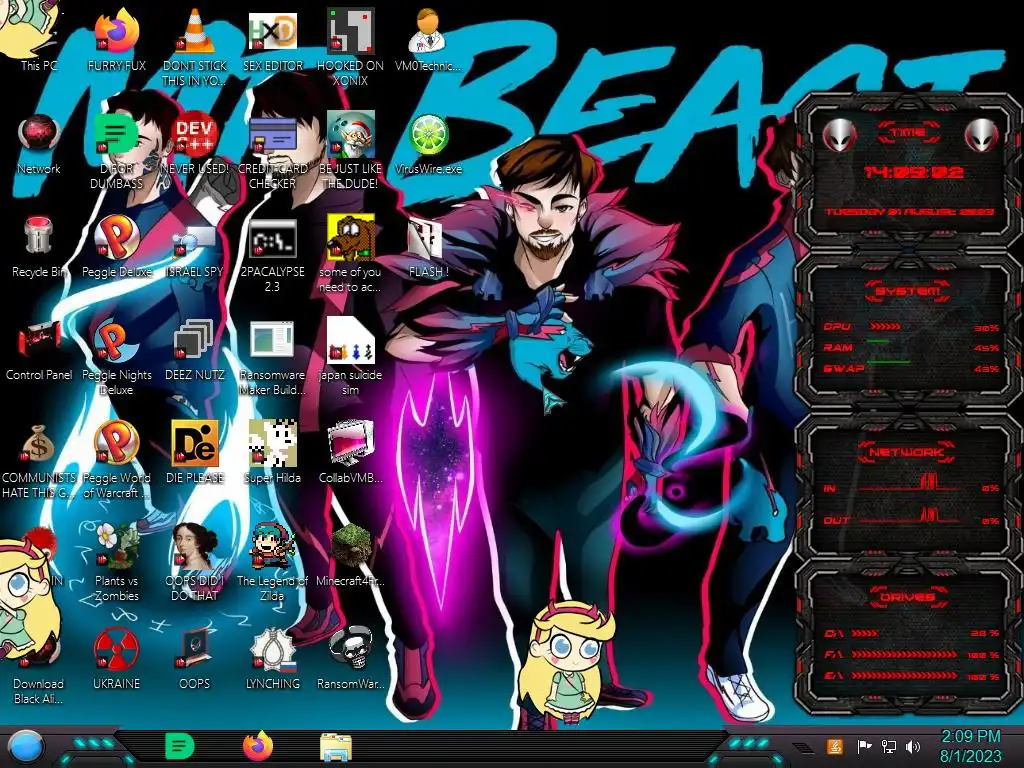The image size is (1024, 768).
Task: Open the Network desktop icon
Action: pyautogui.click(x=39, y=142)
